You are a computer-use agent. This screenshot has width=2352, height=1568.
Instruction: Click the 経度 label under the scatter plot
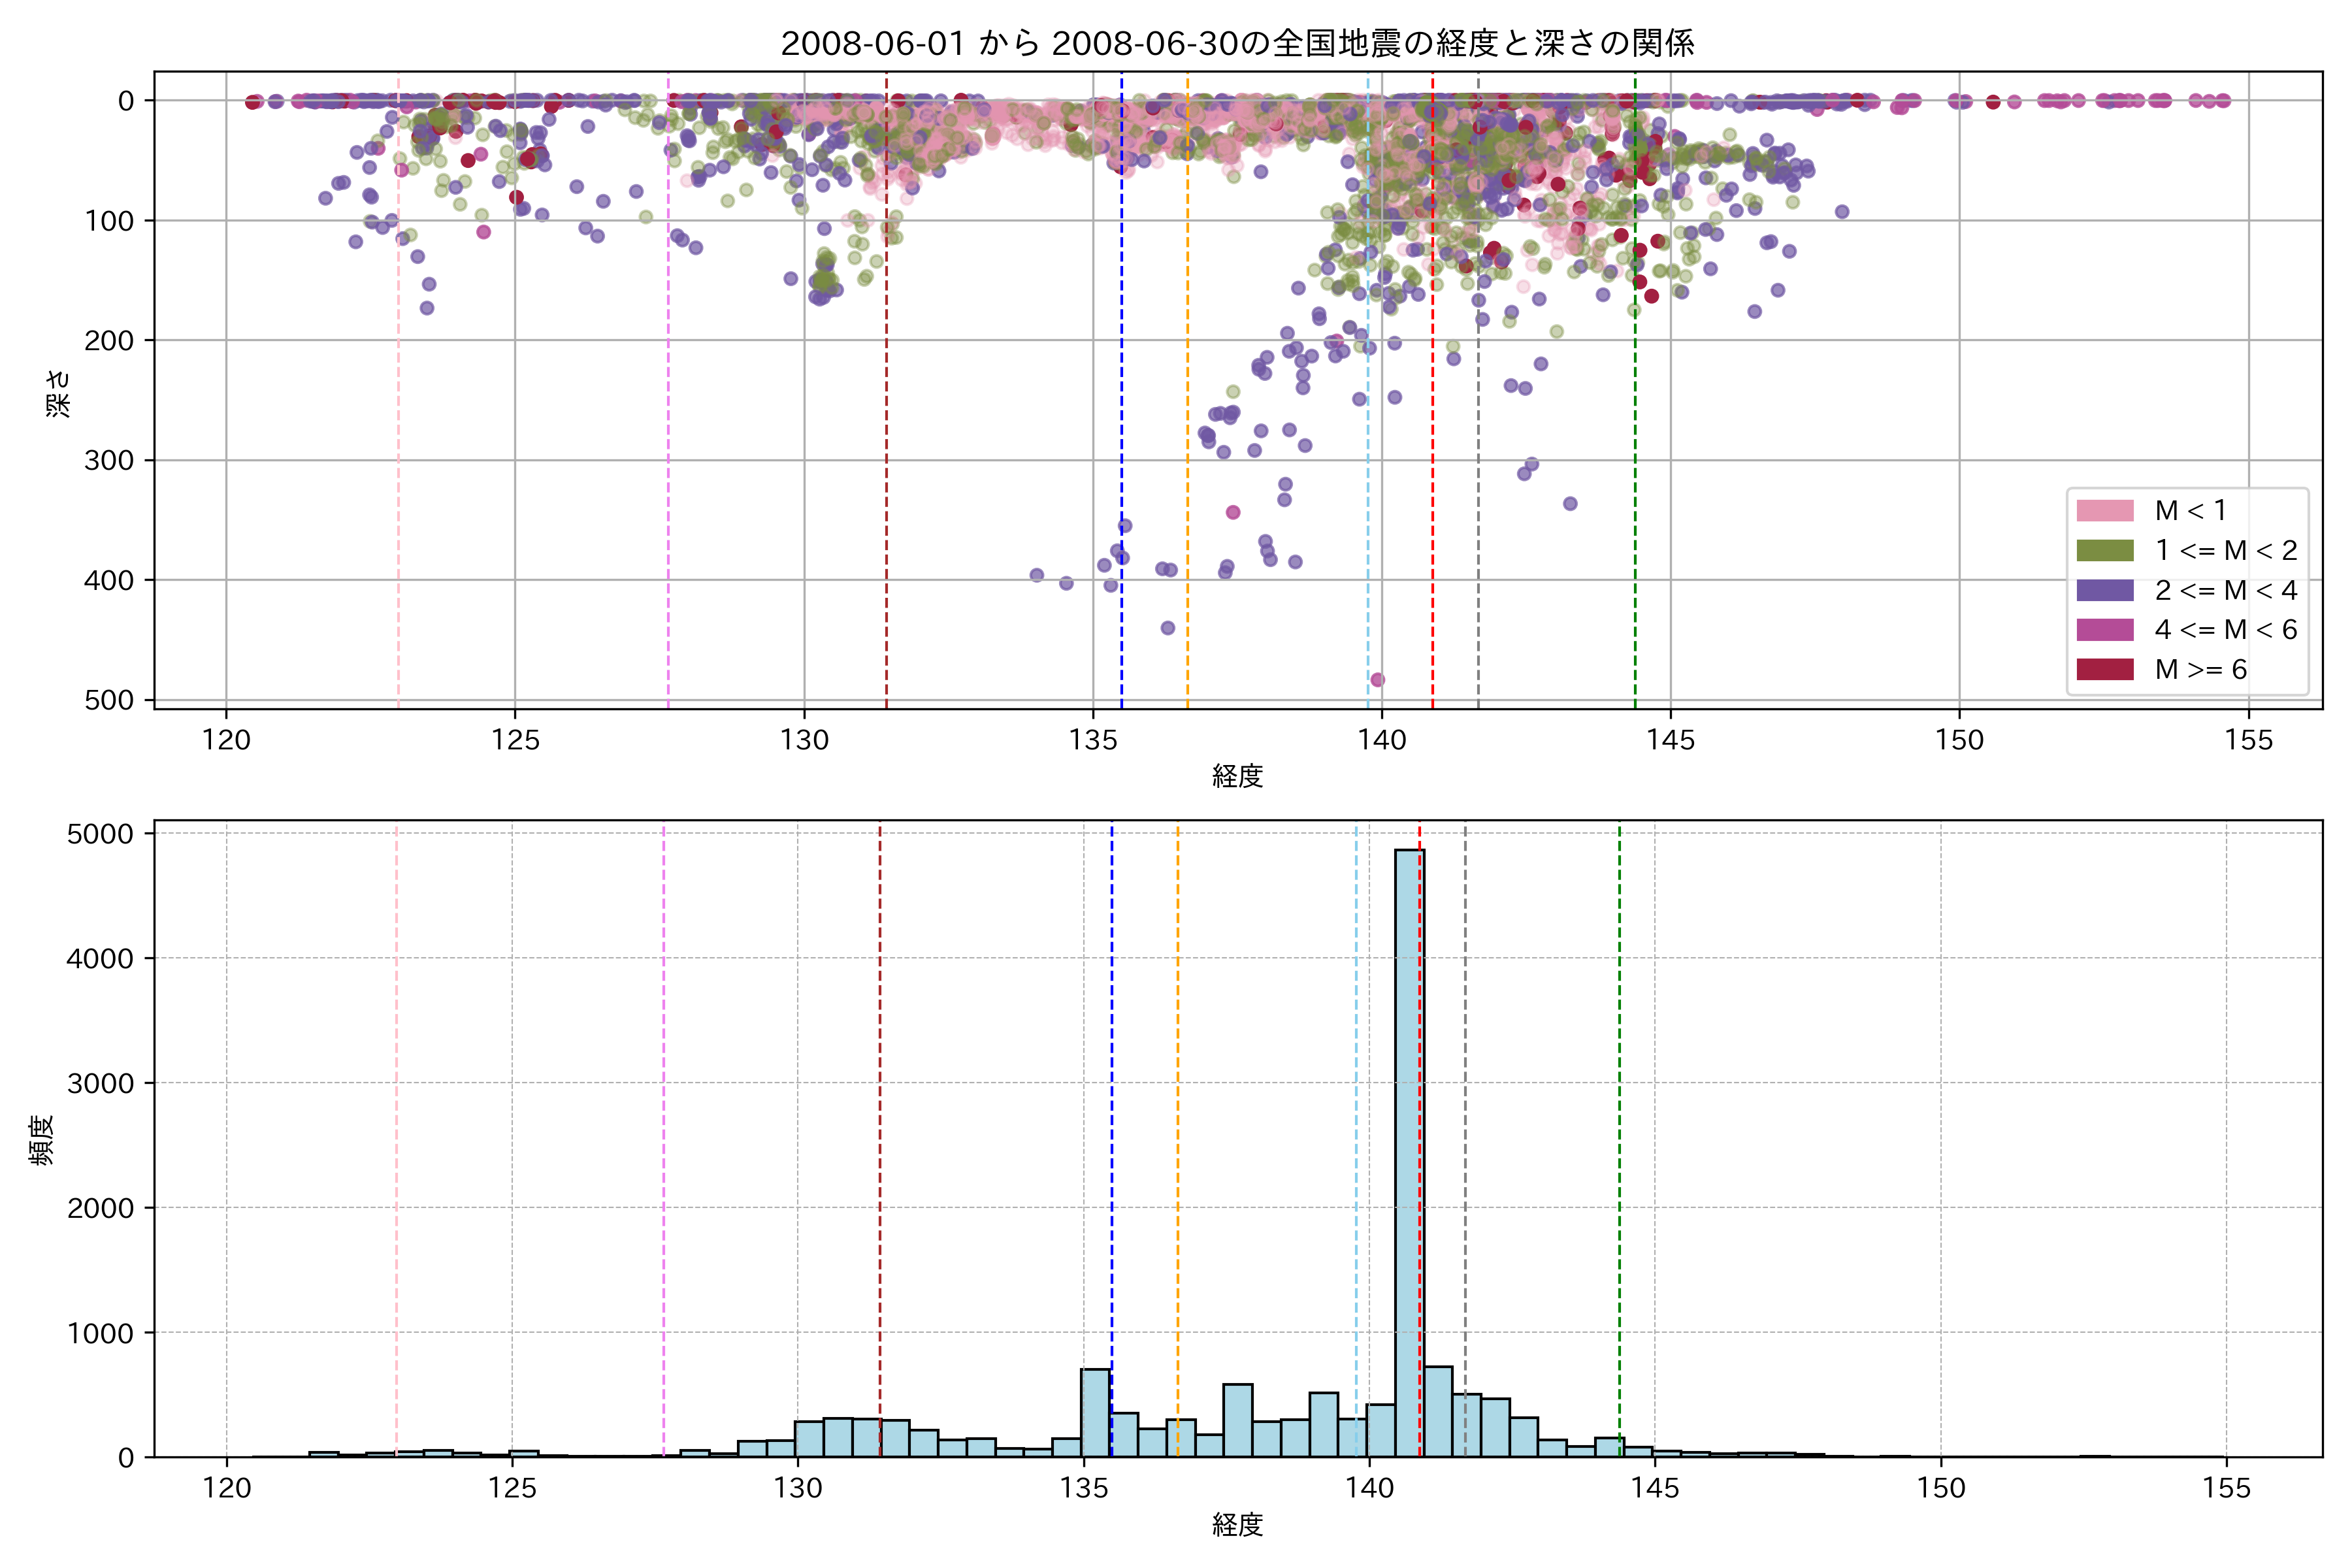(1237, 776)
